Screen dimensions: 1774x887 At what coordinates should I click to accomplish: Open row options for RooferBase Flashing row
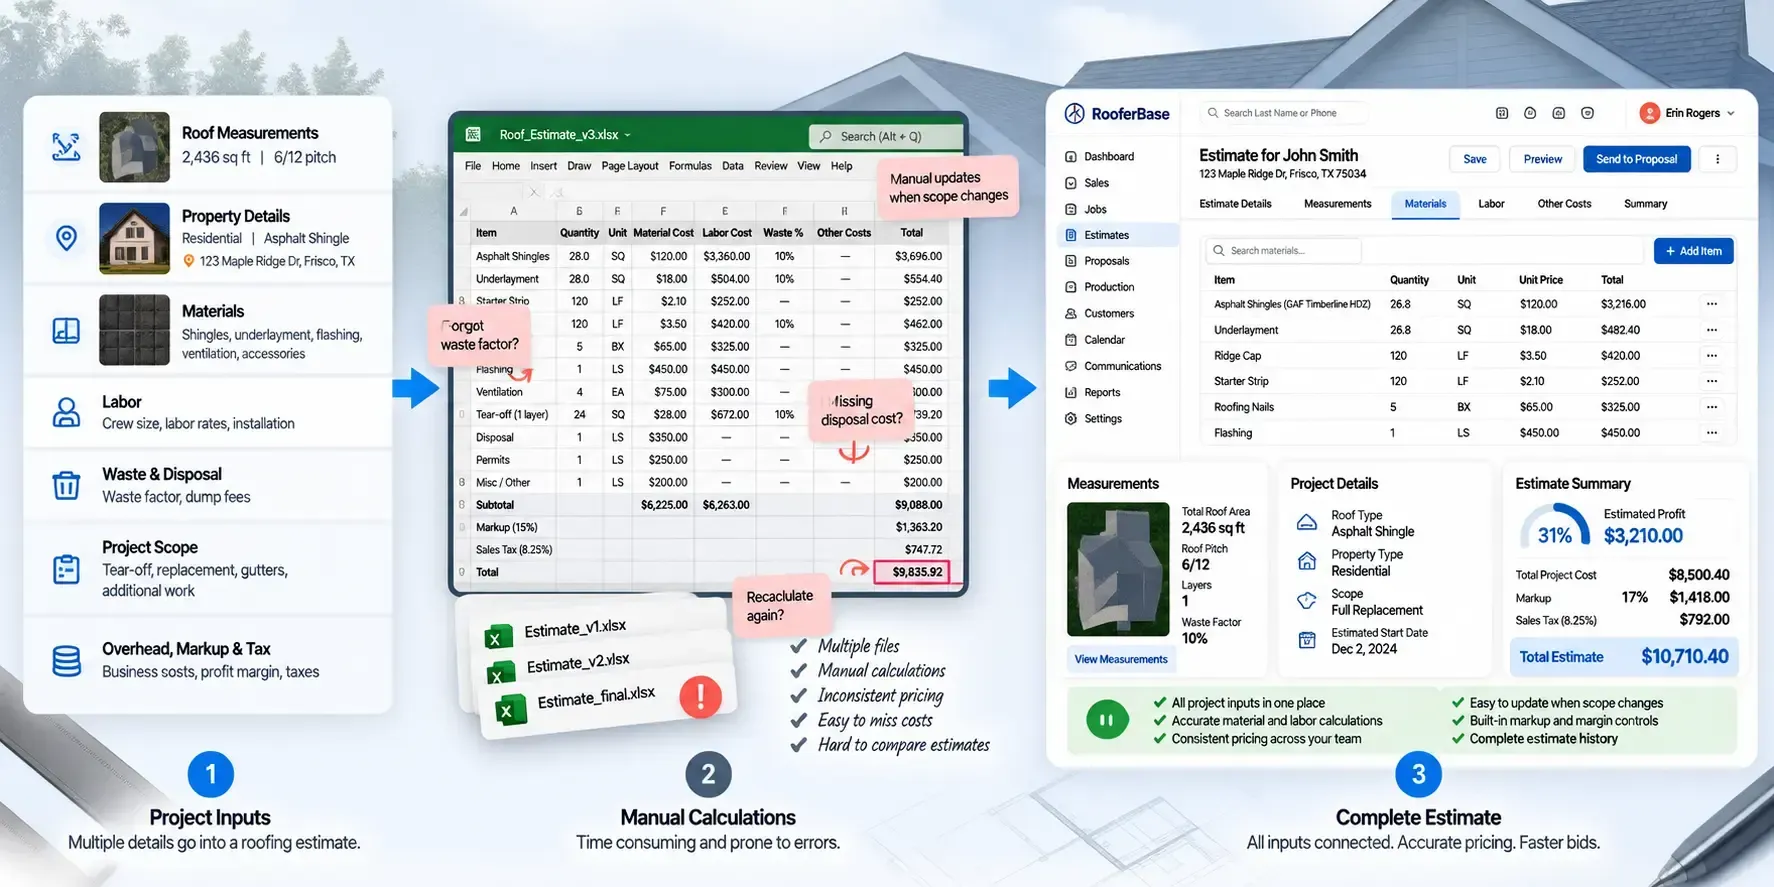point(1711,433)
